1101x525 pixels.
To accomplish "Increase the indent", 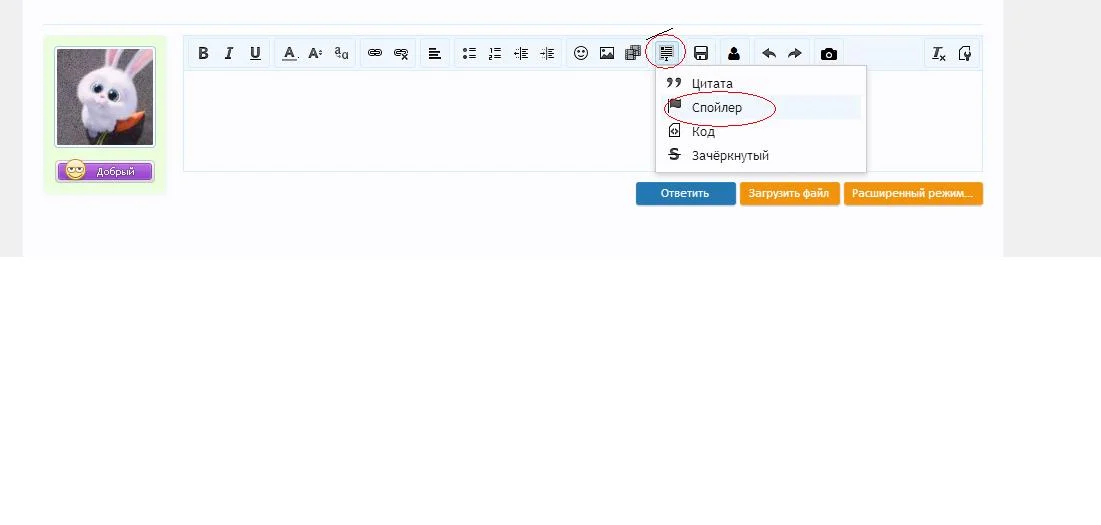I will point(547,53).
